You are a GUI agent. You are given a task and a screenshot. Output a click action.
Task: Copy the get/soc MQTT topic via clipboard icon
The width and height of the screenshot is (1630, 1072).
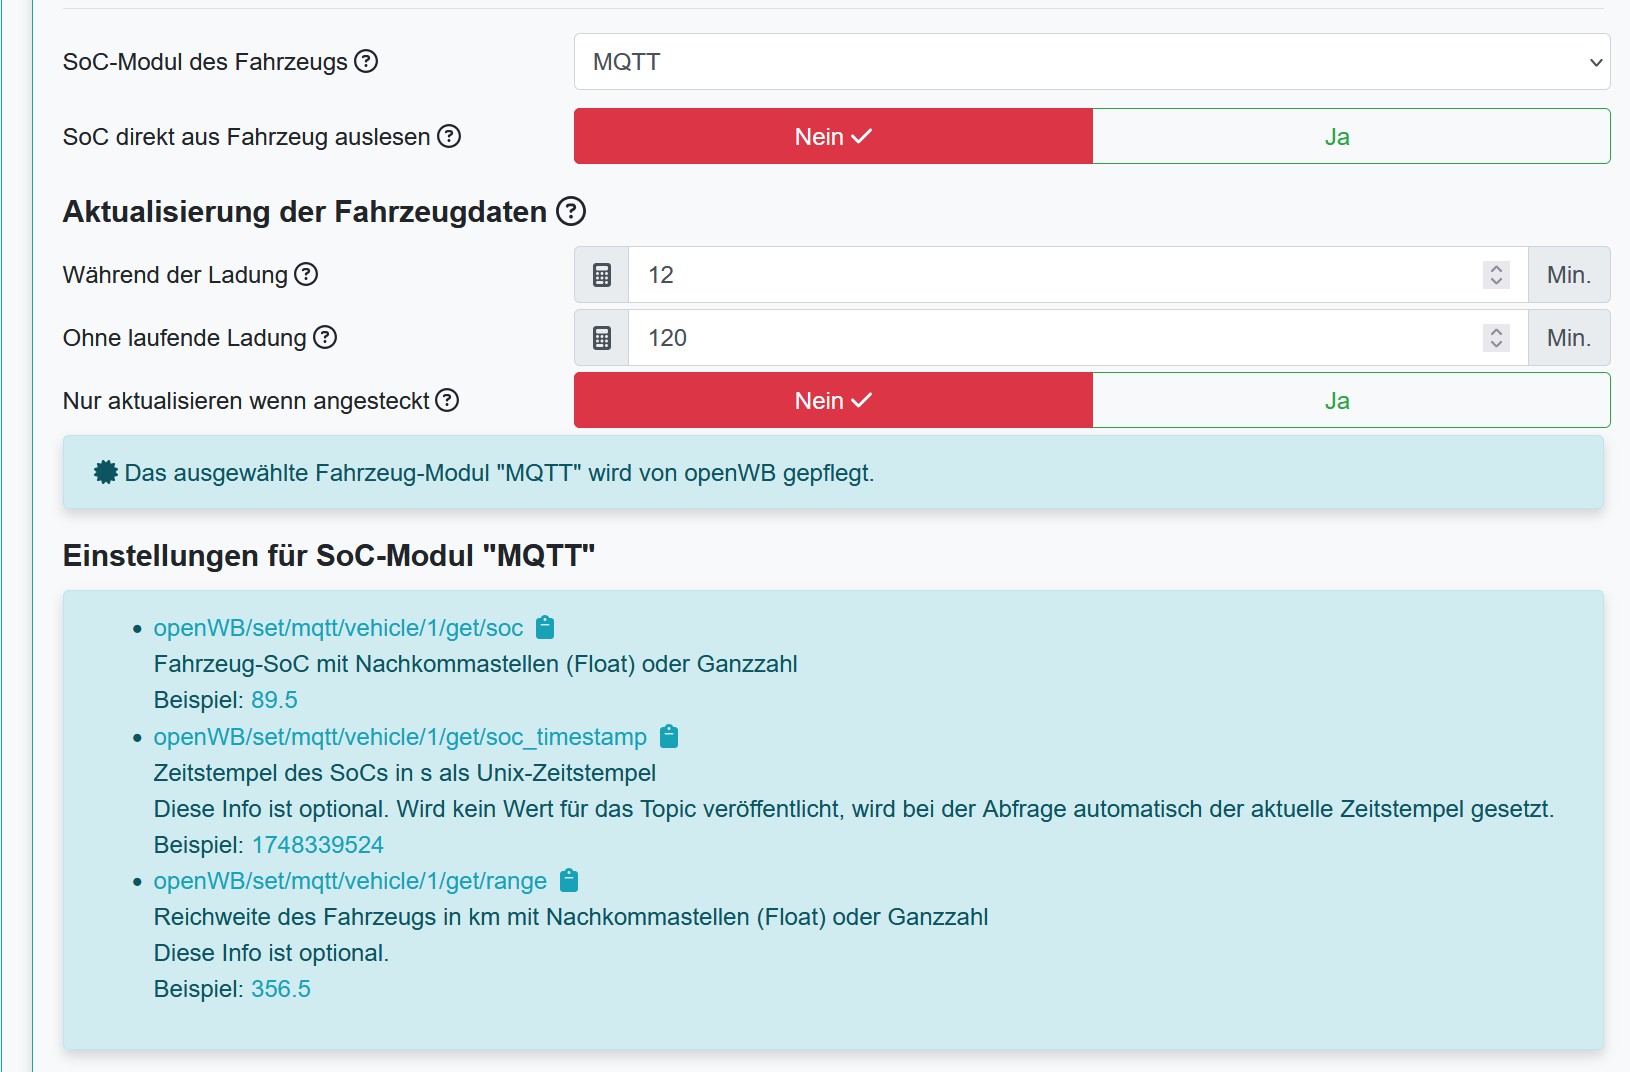coord(545,627)
